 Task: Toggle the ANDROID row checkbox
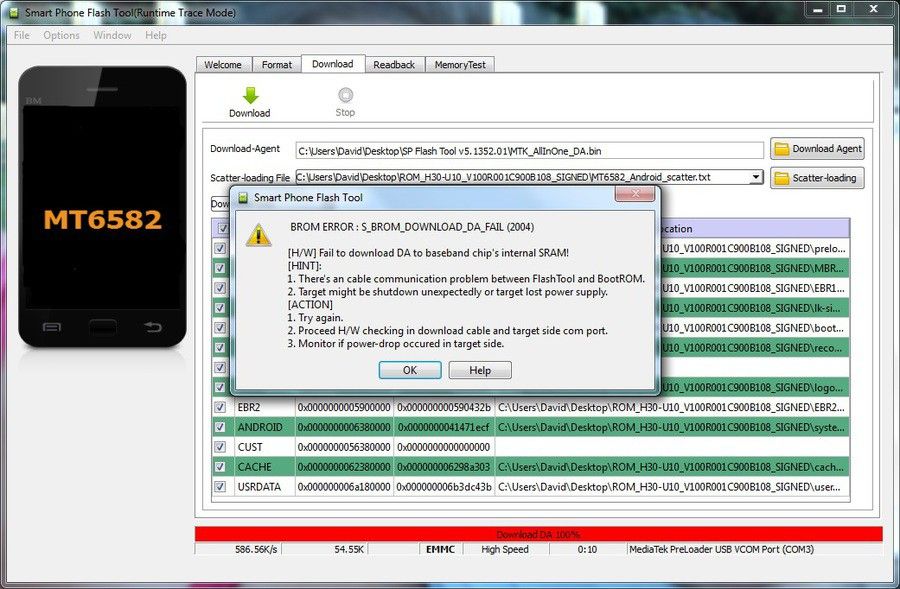(220, 427)
